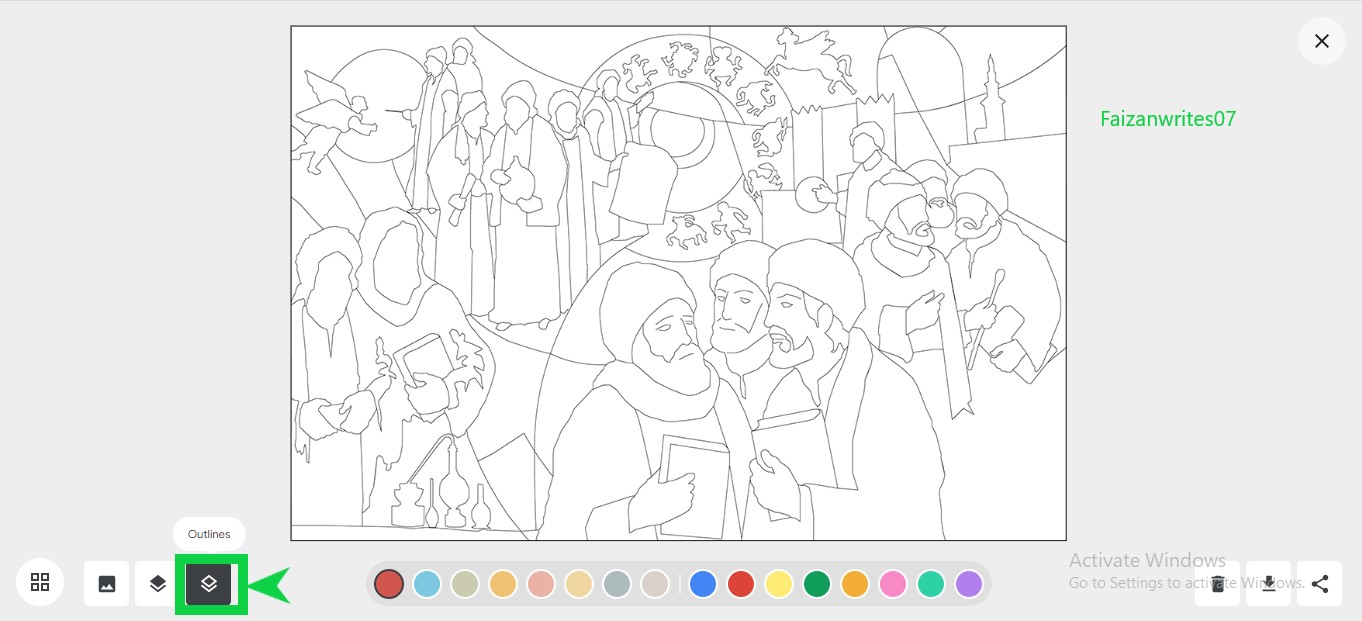Image resolution: width=1362 pixels, height=621 pixels.
Task: Pick the salmon pink swatch
Action: 541,584
